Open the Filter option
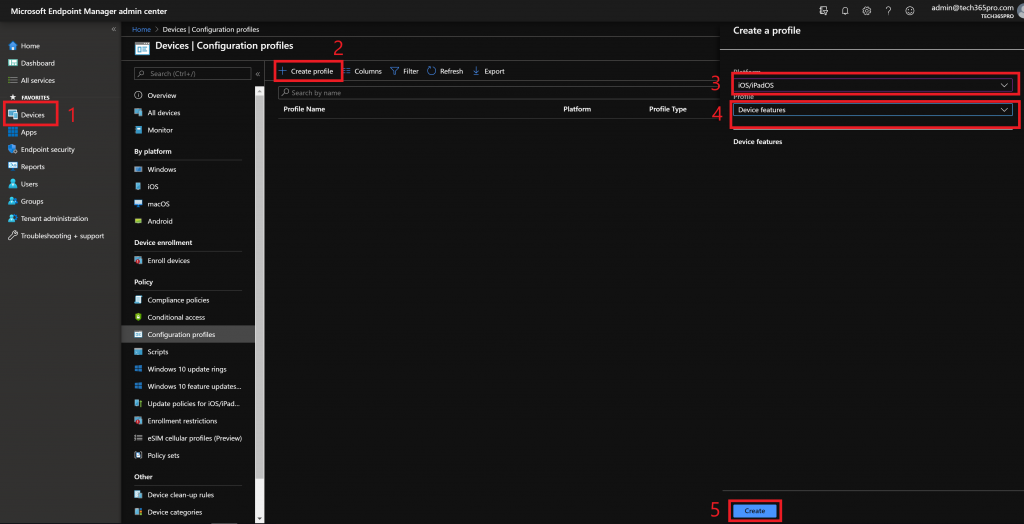This screenshot has width=1024, height=524. pos(404,72)
